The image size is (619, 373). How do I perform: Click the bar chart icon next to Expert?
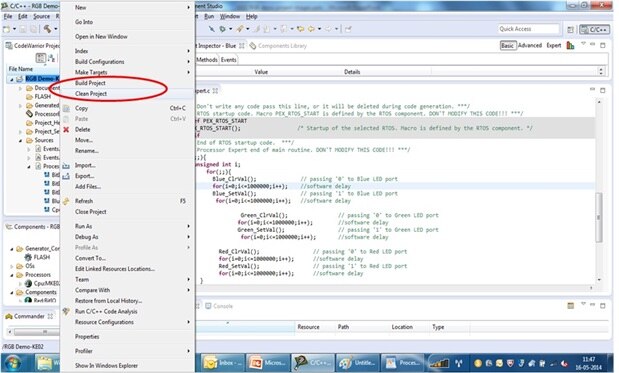570,45
